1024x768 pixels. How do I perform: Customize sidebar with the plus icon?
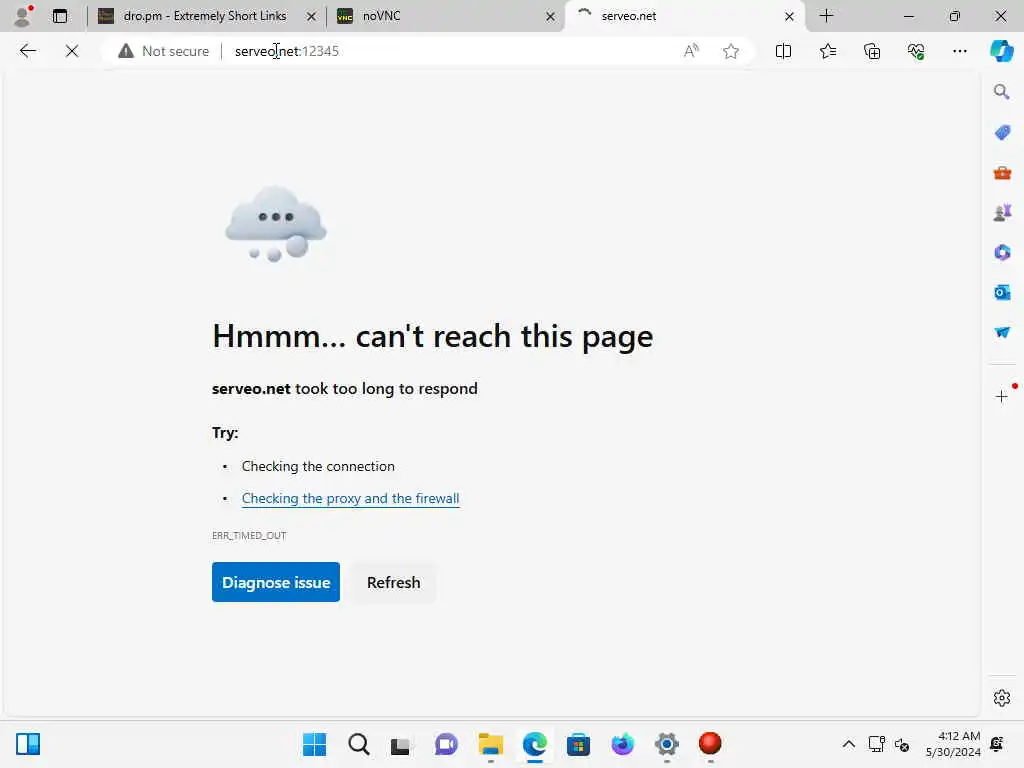tap(1001, 396)
